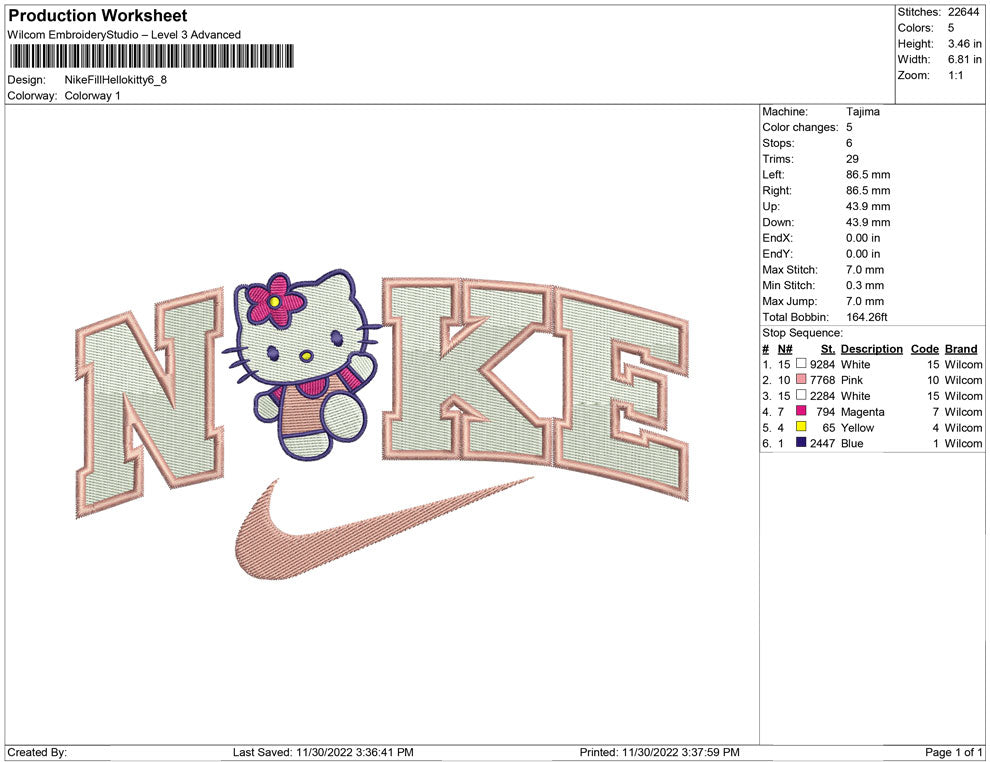The height and width of the screenshot is (762, 990).
Task: Click the 'Magenta' description in row 4
Action: [862, 412]
